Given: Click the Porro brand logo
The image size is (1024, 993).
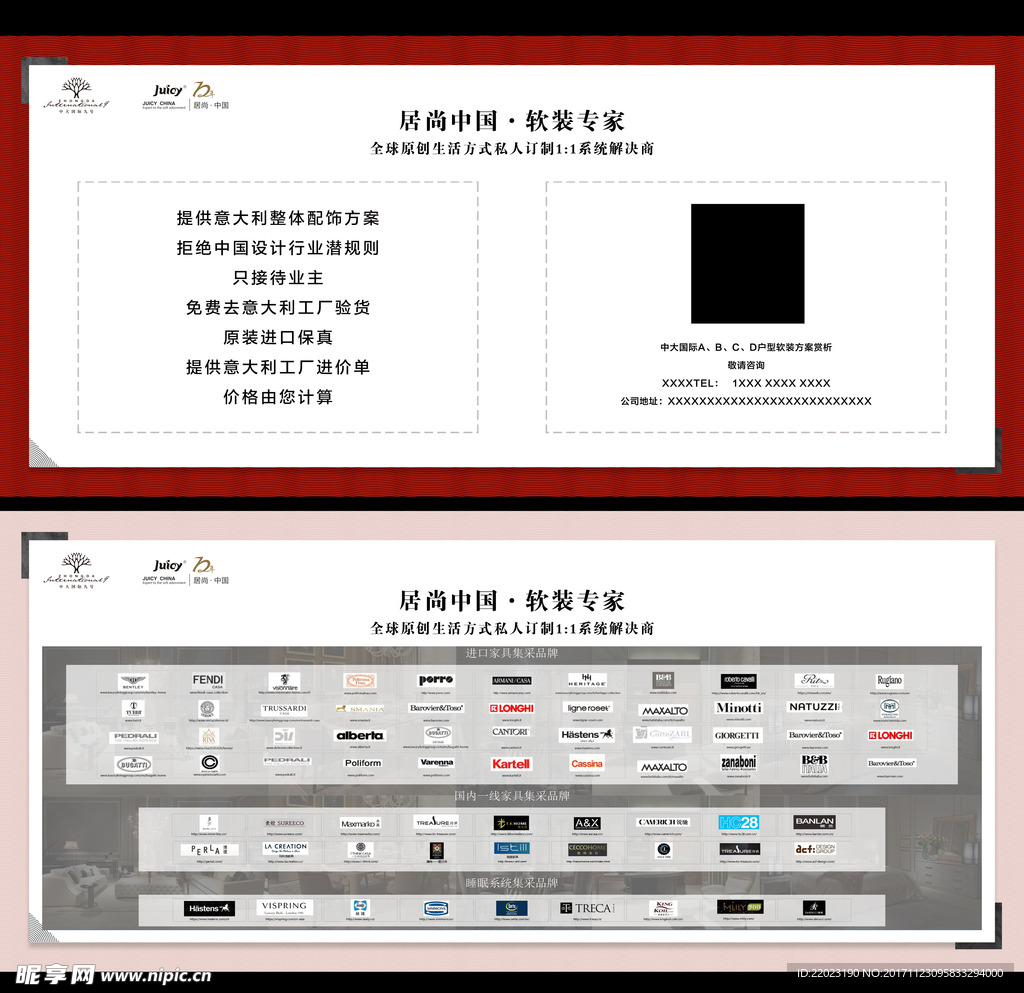Looking at the screenshot, I should (x=436, y=680).
